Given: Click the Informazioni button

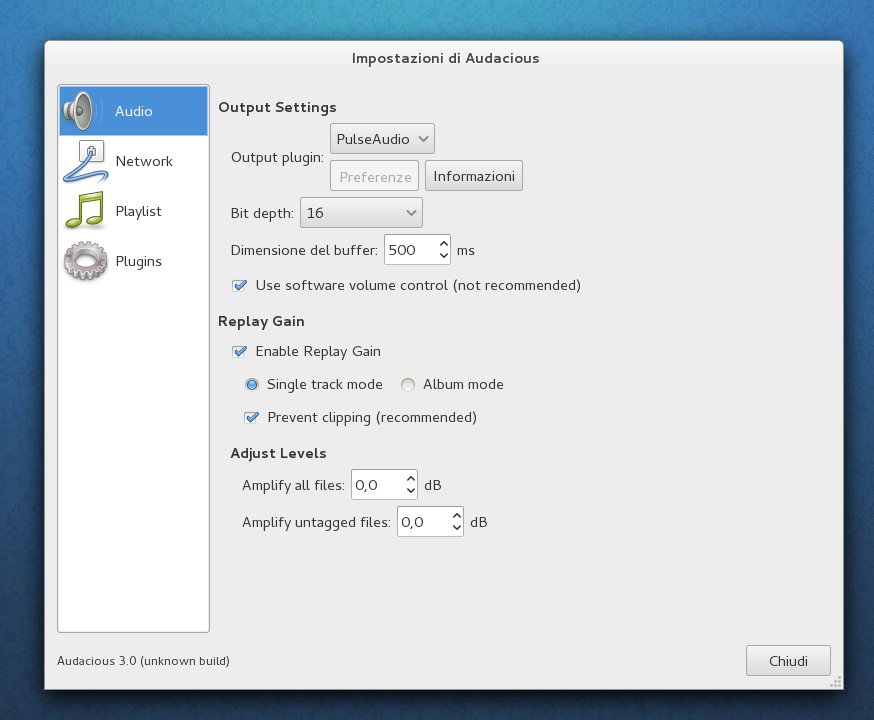Looking at the screenshot, I should (474, 176).
